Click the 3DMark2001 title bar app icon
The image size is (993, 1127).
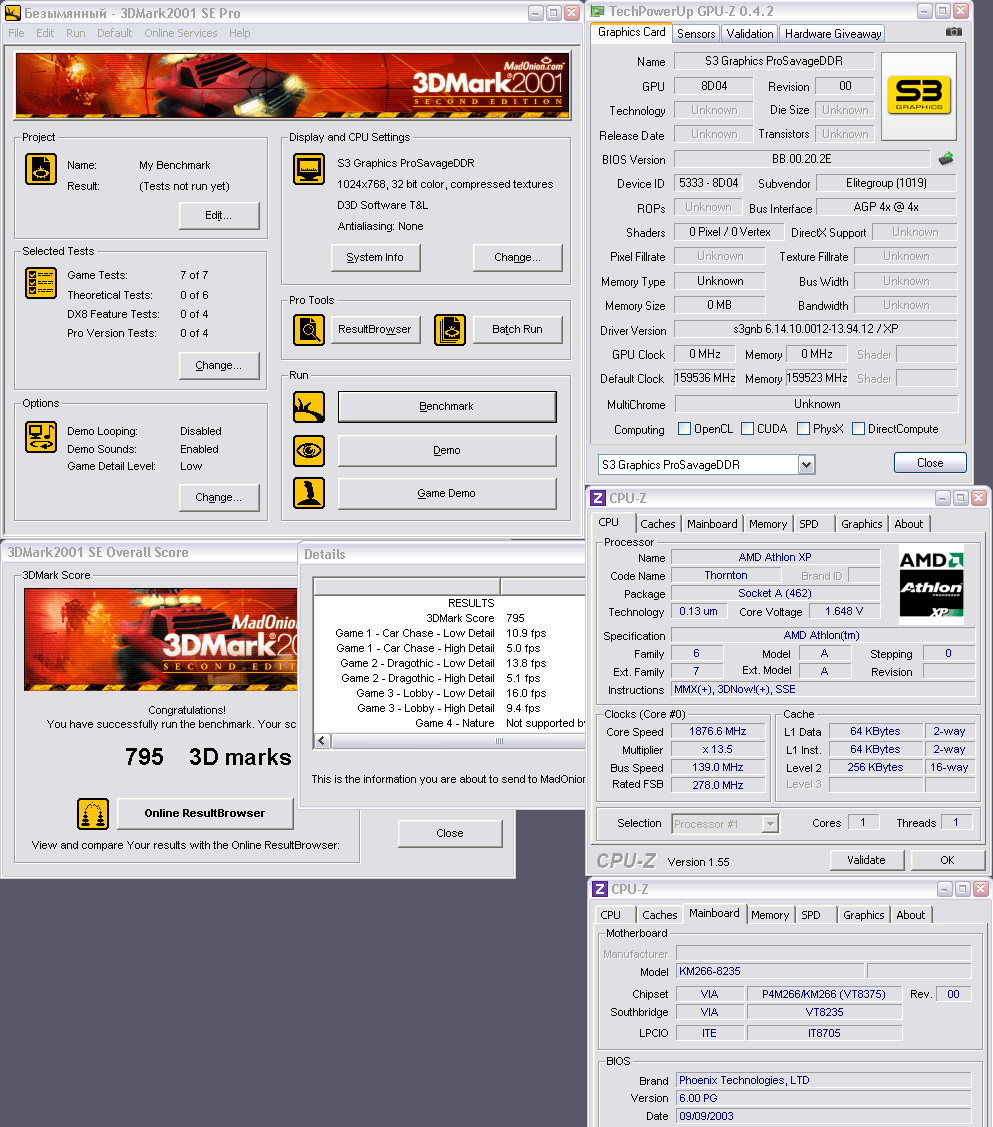point(12,12)
